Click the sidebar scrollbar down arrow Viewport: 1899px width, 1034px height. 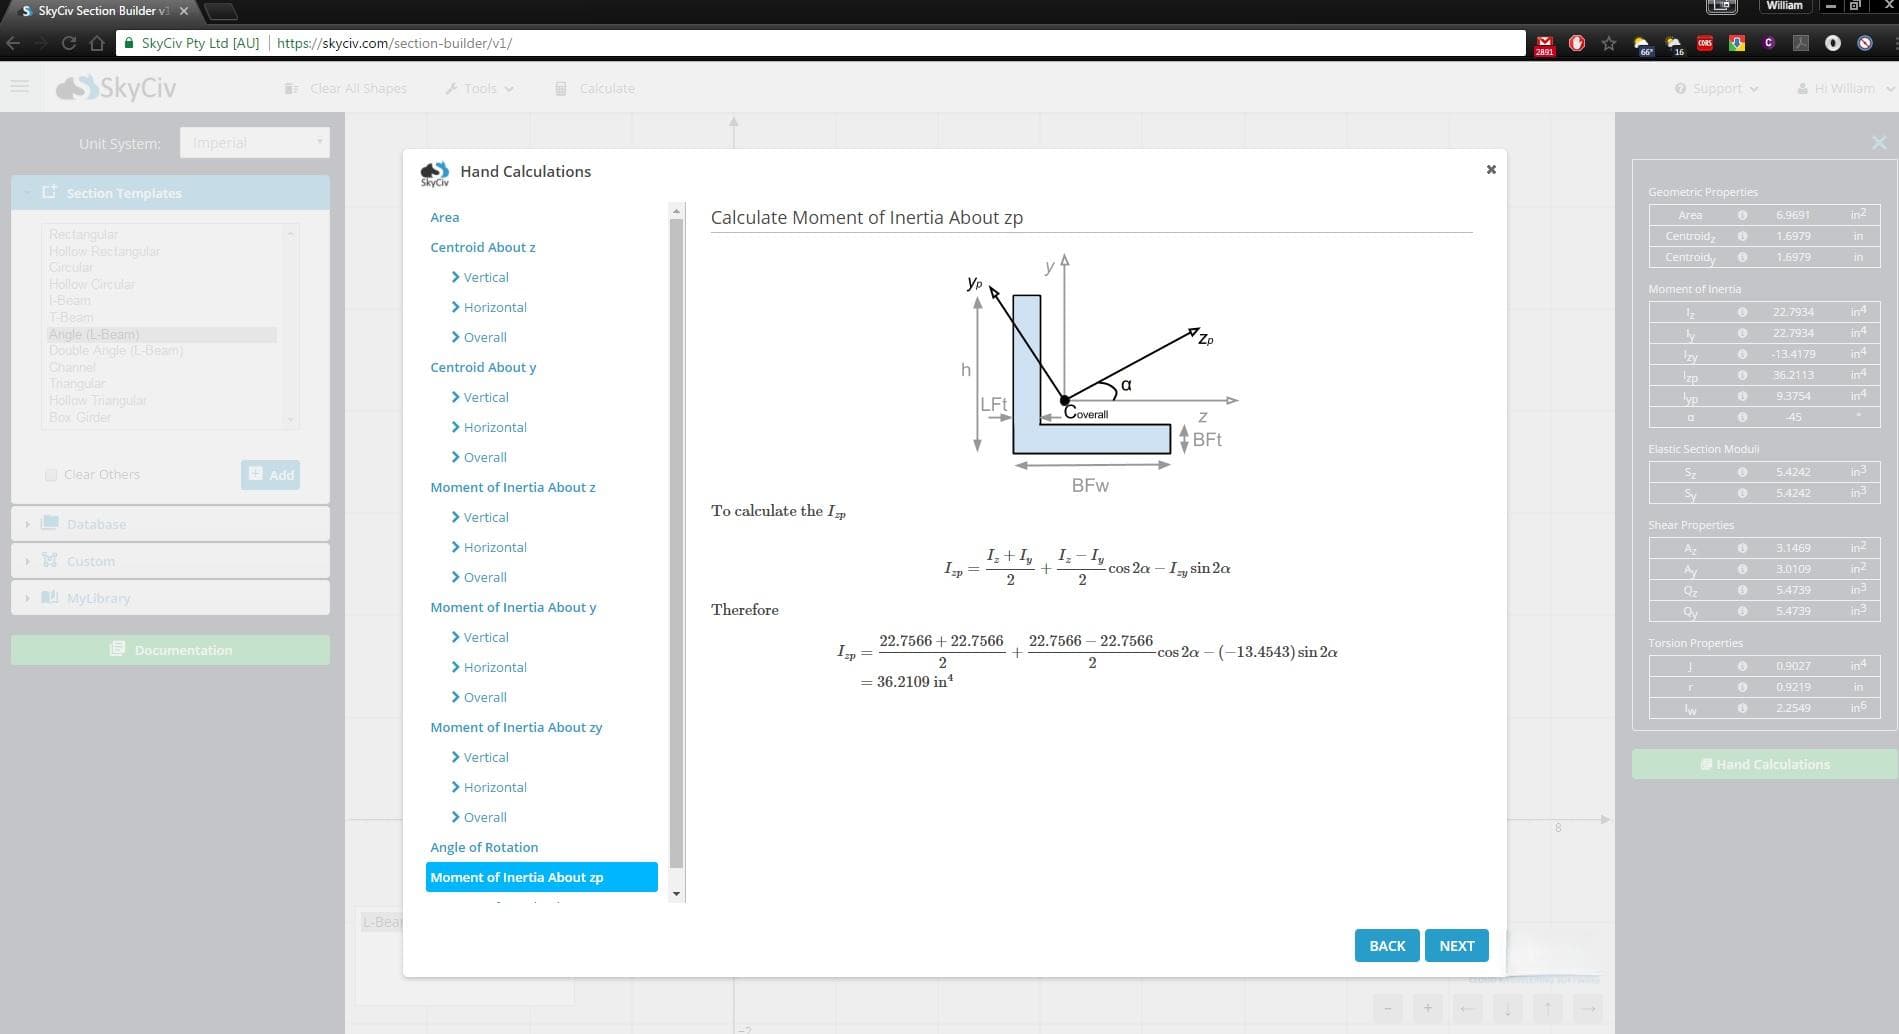point(677,894)
